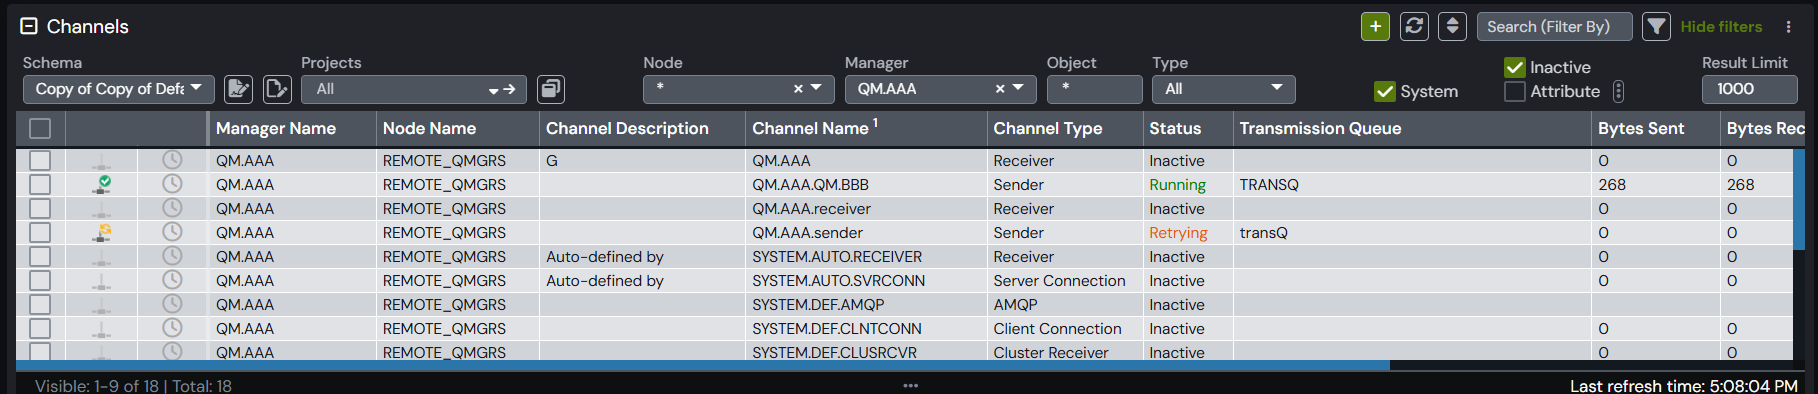Click the Search (Filter By) field
The image size is (1818, 394).
[x=1554, y=26]
